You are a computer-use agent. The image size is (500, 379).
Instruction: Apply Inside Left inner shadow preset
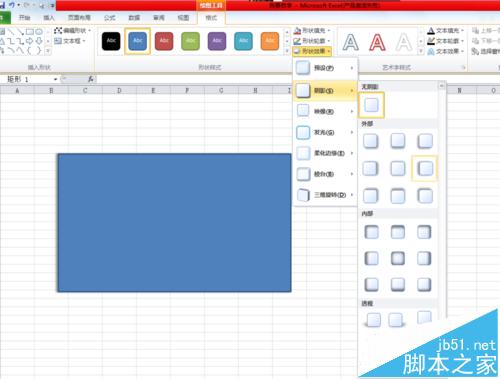(371, 258)
